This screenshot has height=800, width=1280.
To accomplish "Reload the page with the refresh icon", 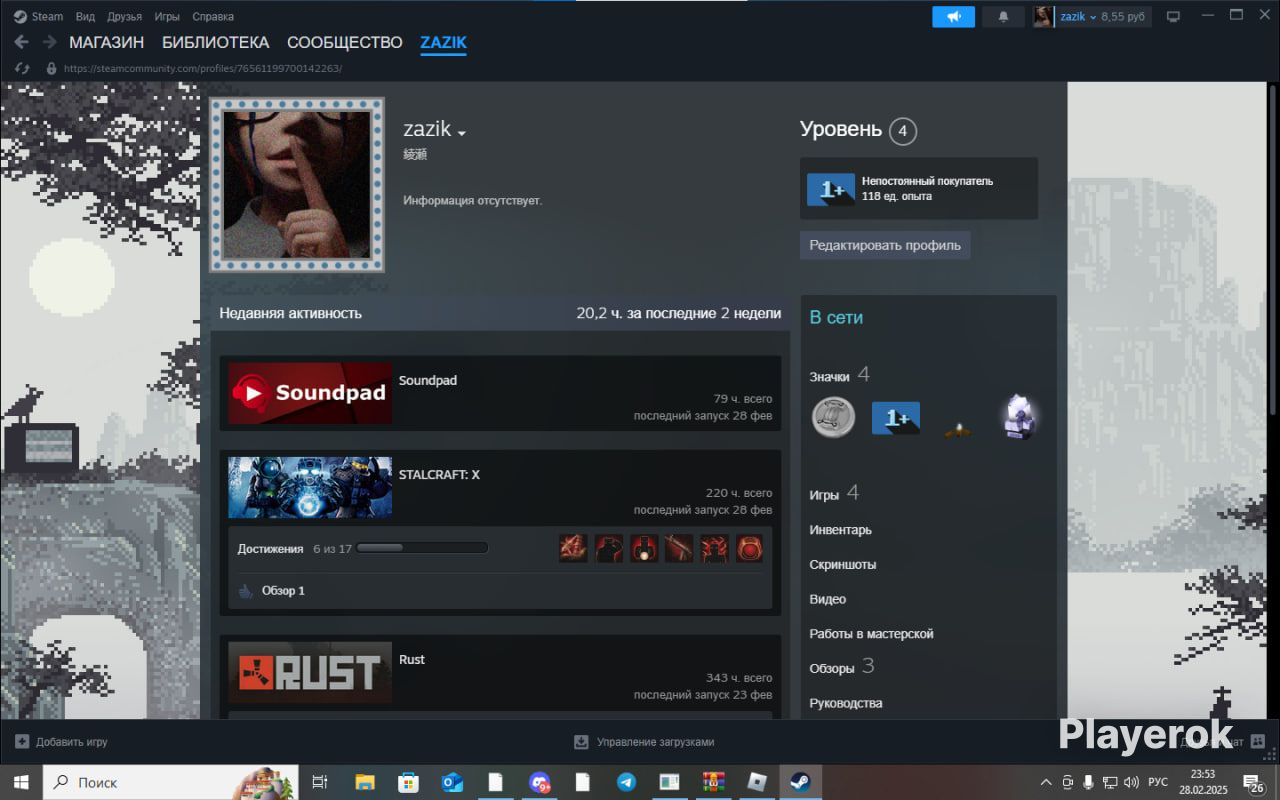I will pos(22,68).
